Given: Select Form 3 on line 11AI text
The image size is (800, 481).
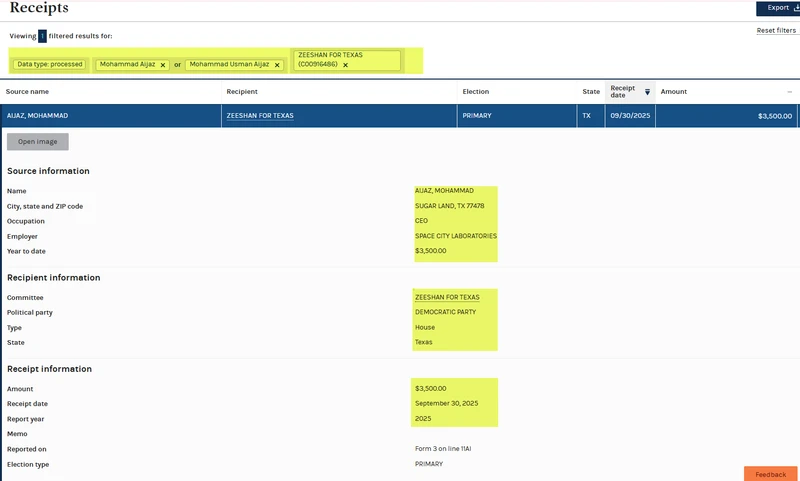Looking at the screenshot, I should coord(443,449).
